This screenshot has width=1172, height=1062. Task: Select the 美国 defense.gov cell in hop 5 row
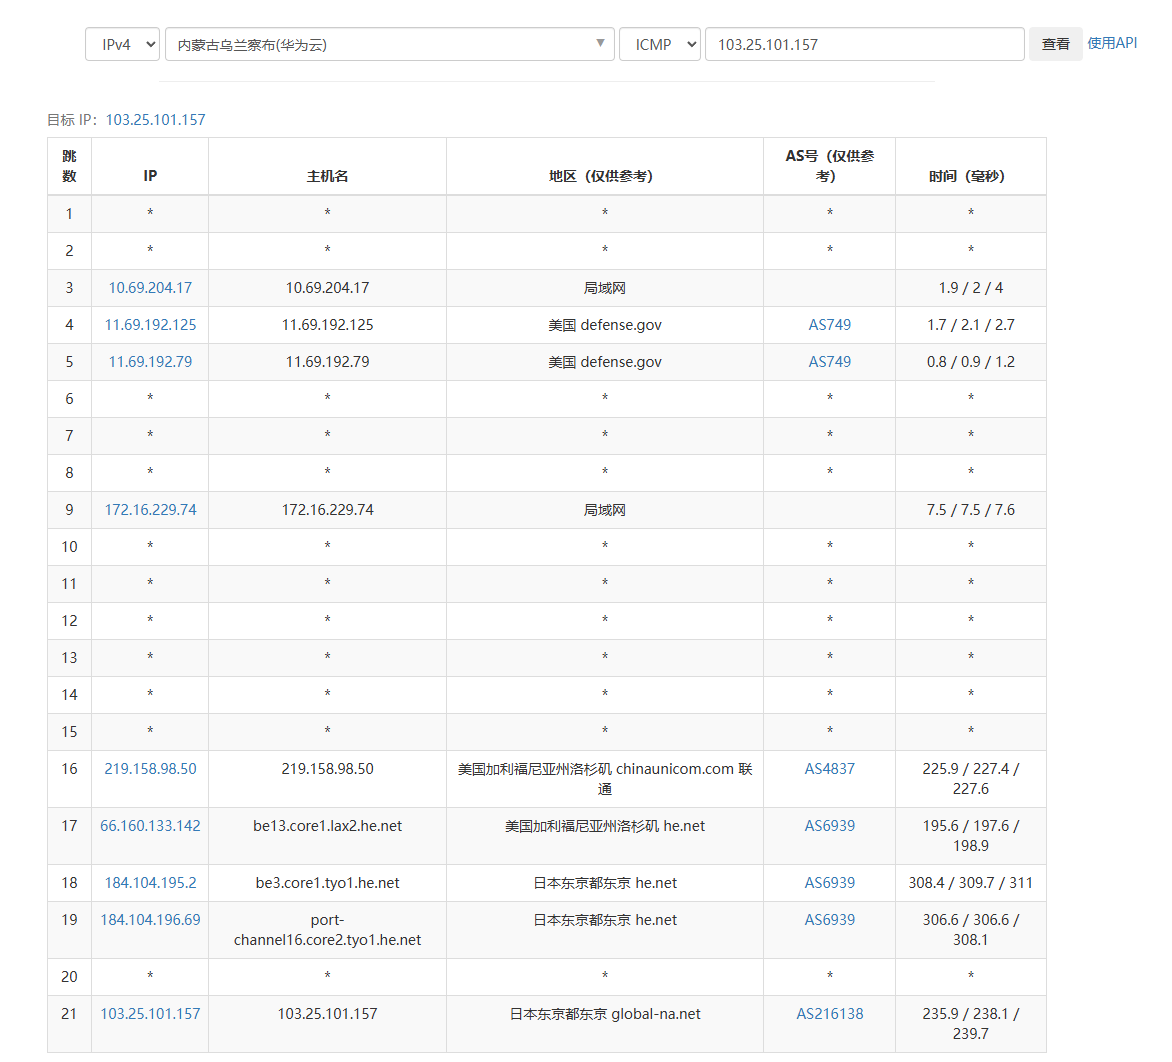click(605, 362)
